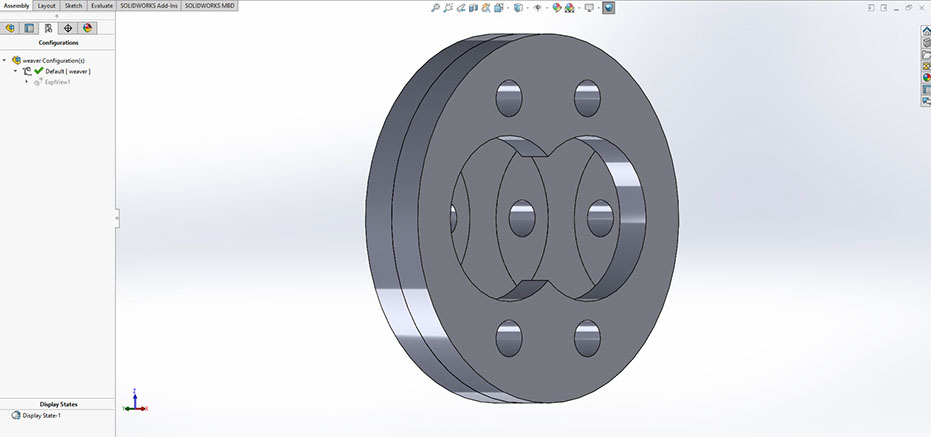931x437 pixels.
Task: Expand the ExplView1 node
Action: coord(27,82)
